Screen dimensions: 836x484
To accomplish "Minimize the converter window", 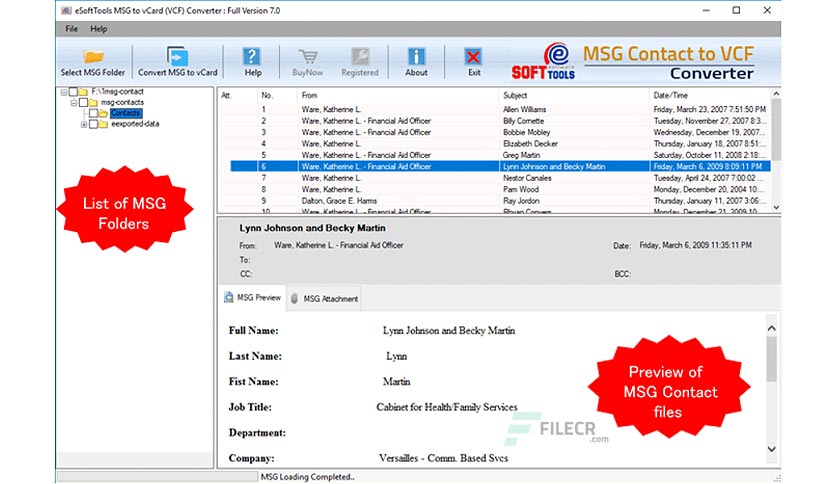I will coord(706,10).
